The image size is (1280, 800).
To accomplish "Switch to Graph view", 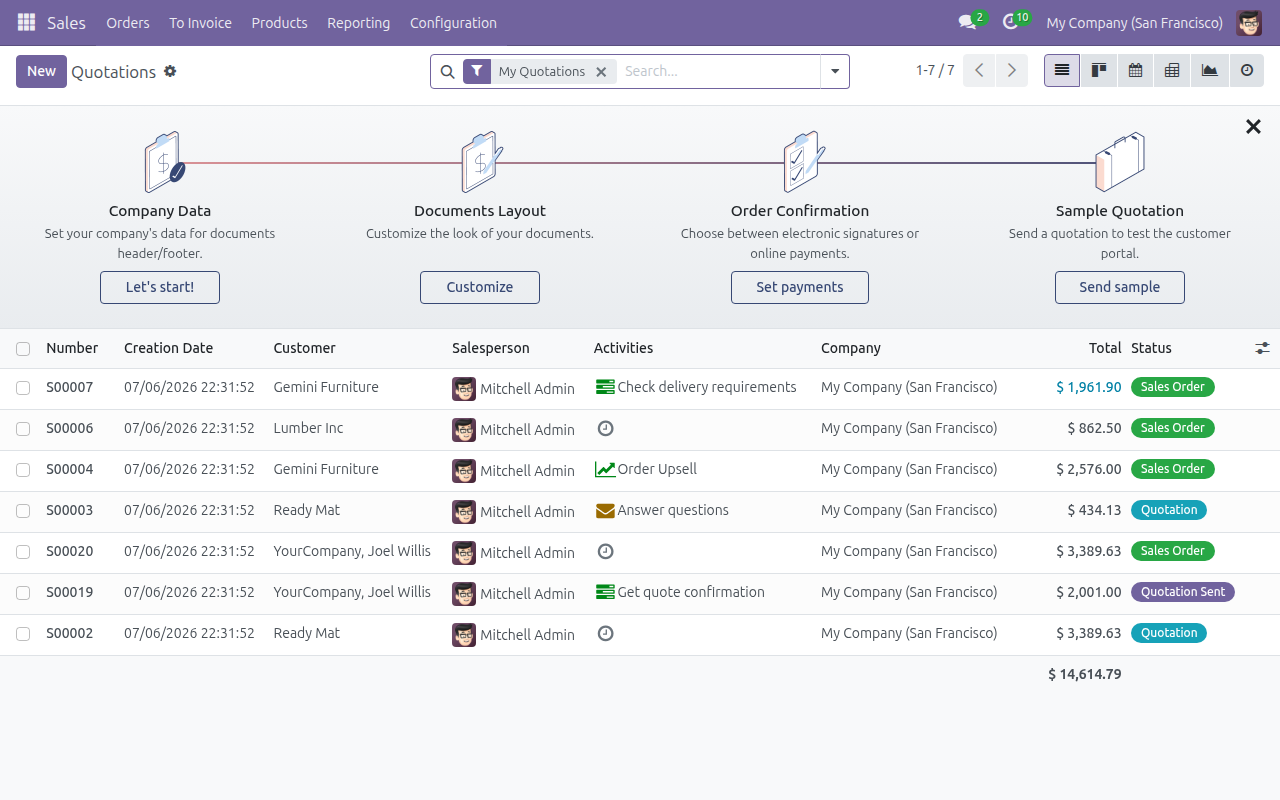I will click(x=1210, y=71).
